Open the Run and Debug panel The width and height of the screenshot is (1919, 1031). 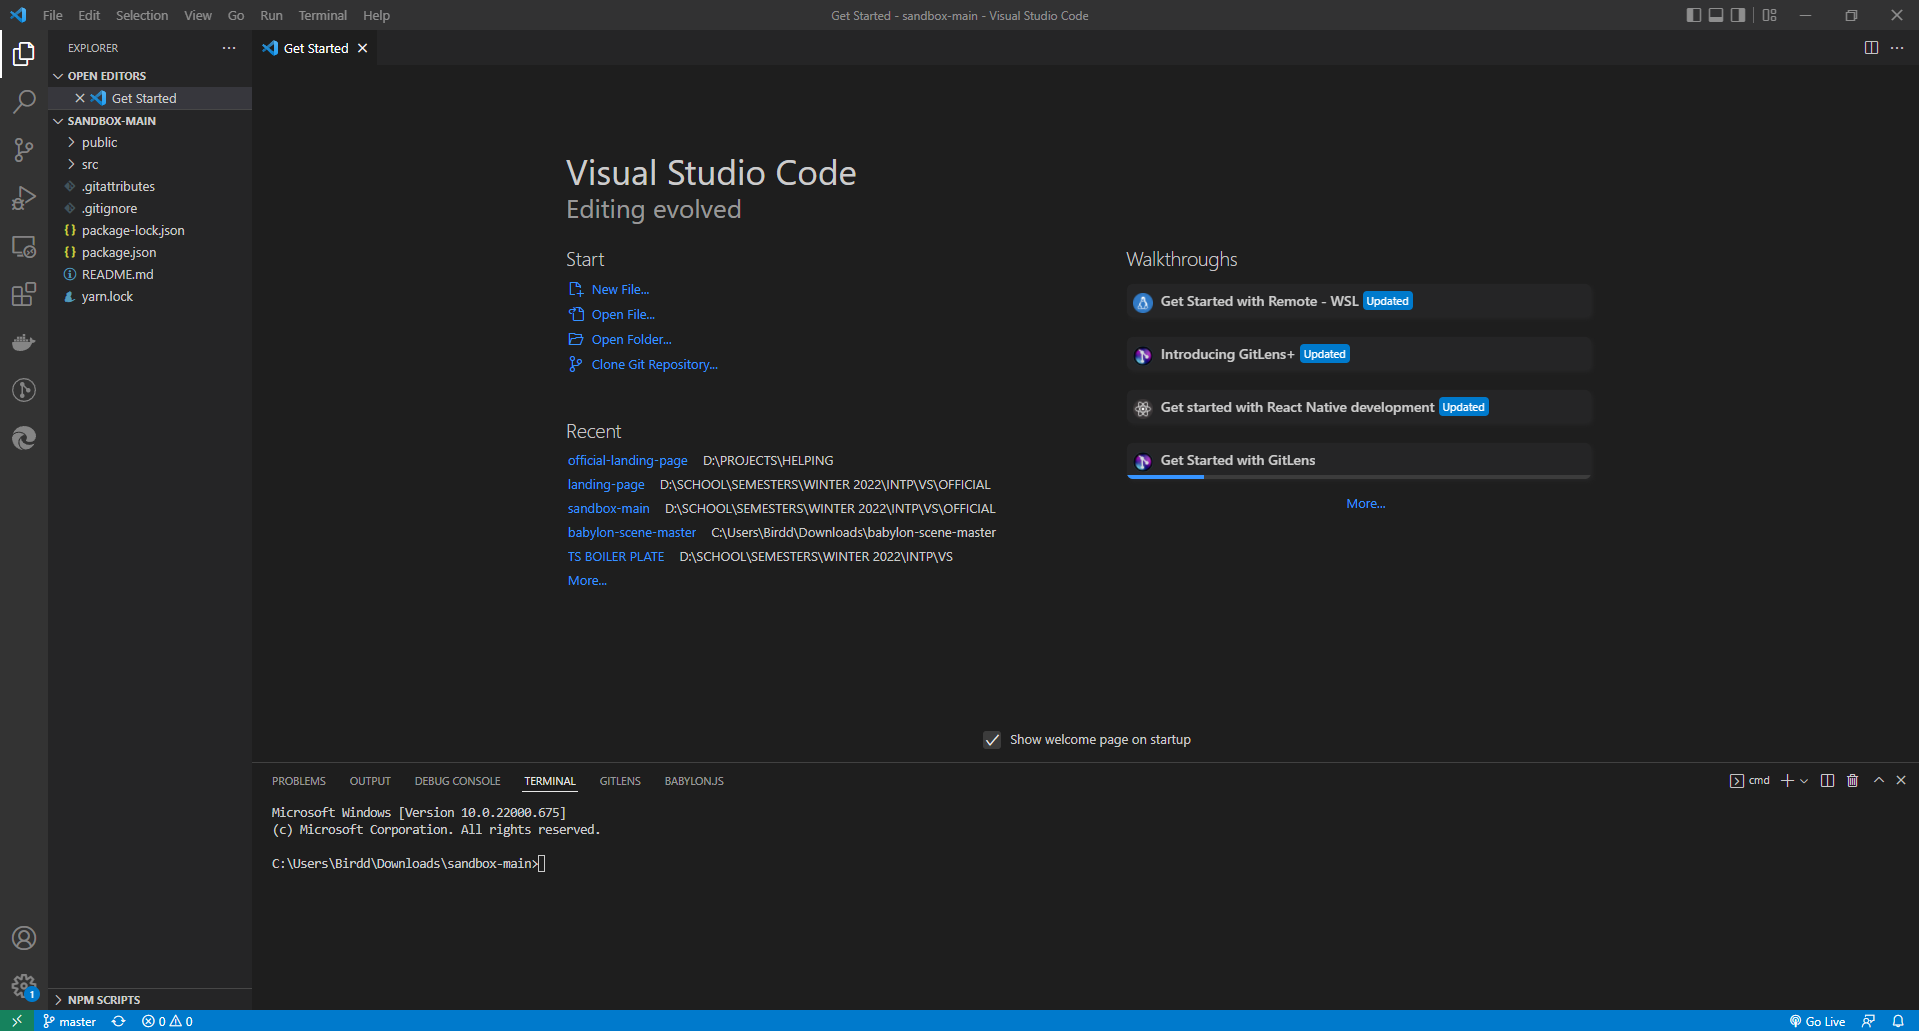click(x=24, y=198)
